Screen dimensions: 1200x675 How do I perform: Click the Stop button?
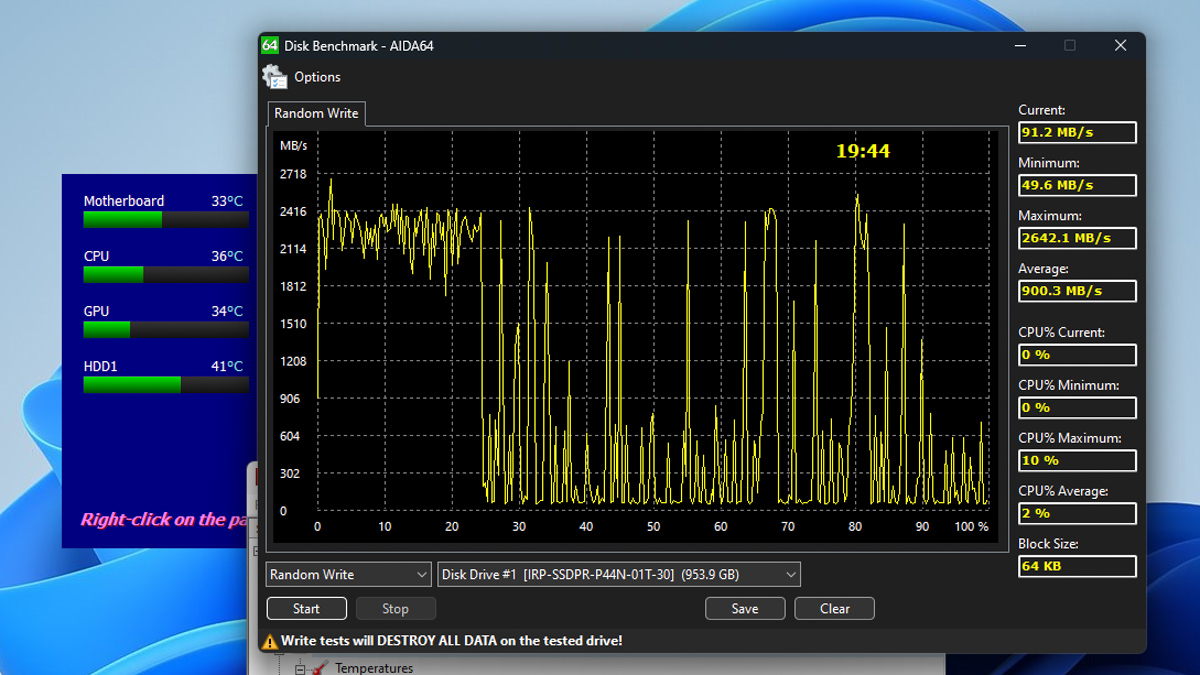395,608
